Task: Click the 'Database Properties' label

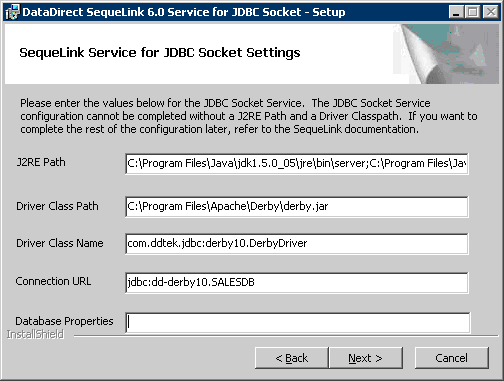Action: (x=64, y=321)
